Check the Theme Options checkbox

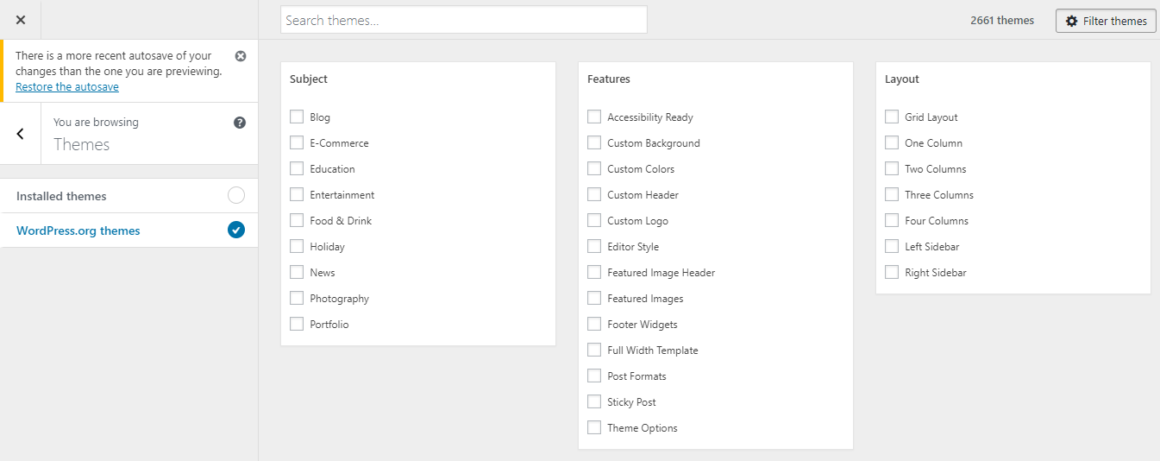[x=594, y=428]
